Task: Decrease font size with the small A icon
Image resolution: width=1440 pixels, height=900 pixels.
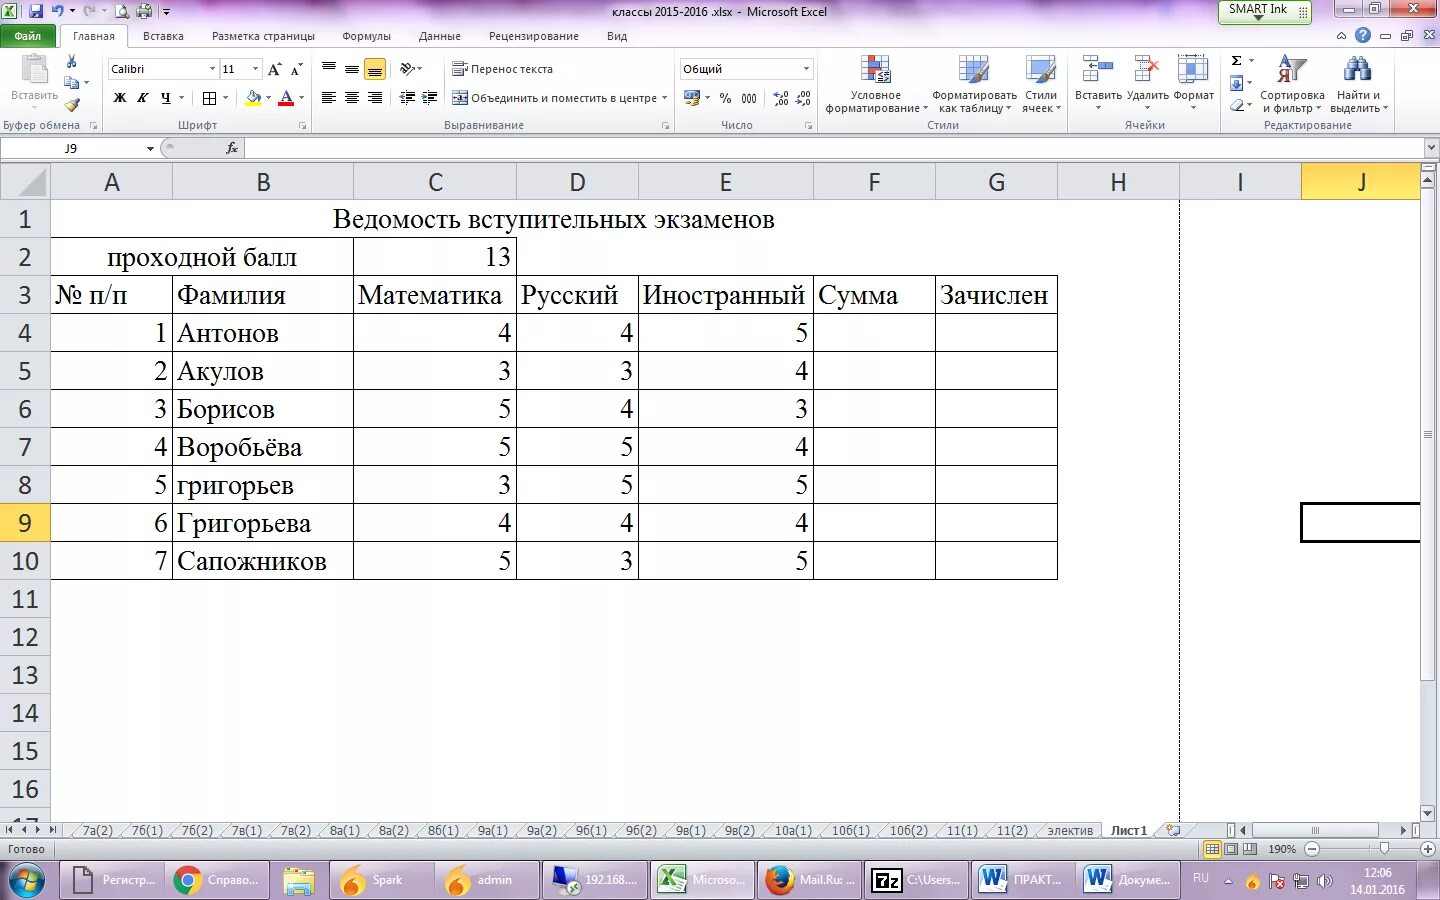Action: [296, 69]
